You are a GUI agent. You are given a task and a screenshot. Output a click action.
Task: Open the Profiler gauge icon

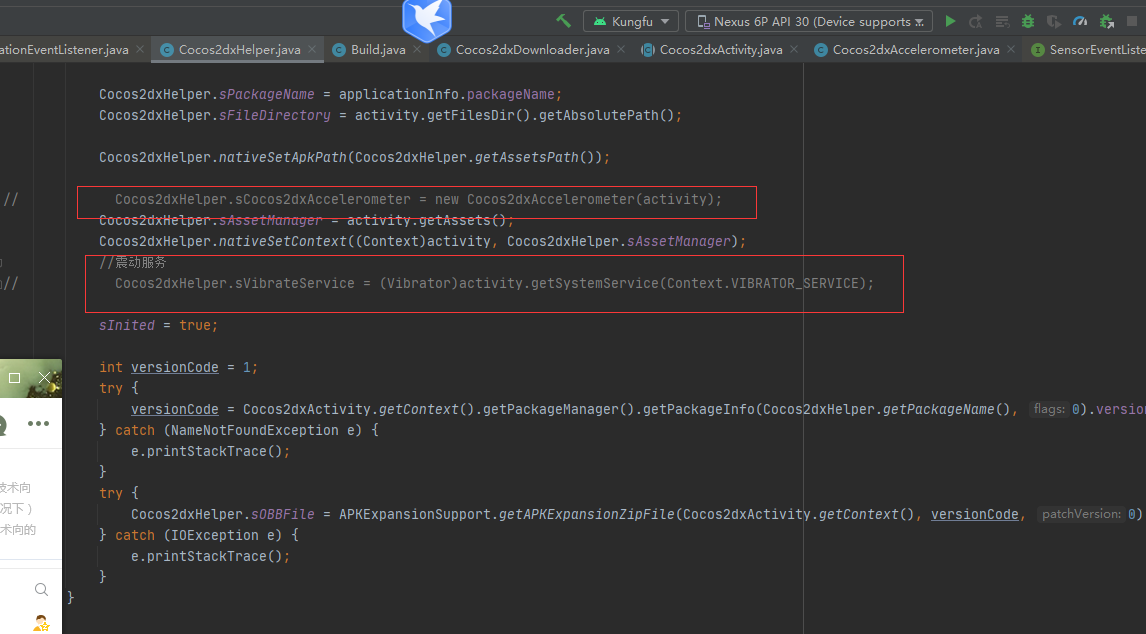(1080, 21)
